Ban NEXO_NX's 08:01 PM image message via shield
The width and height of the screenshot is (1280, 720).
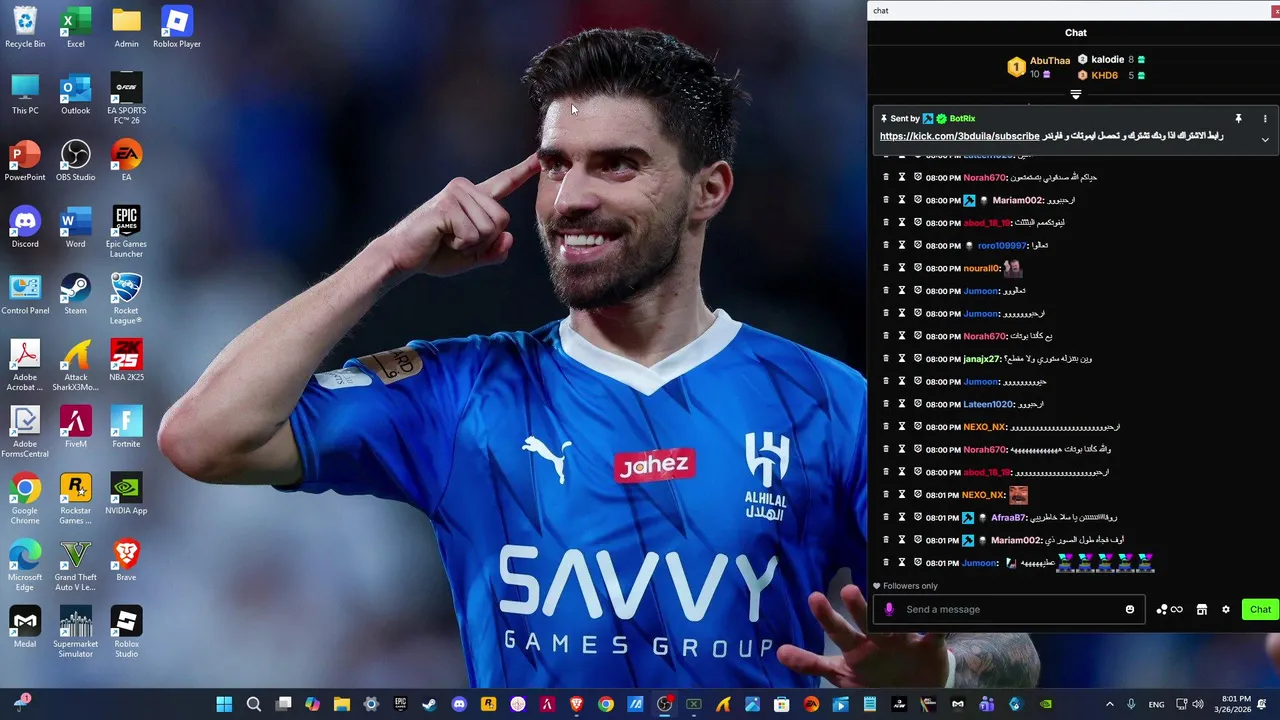[918, 494]
